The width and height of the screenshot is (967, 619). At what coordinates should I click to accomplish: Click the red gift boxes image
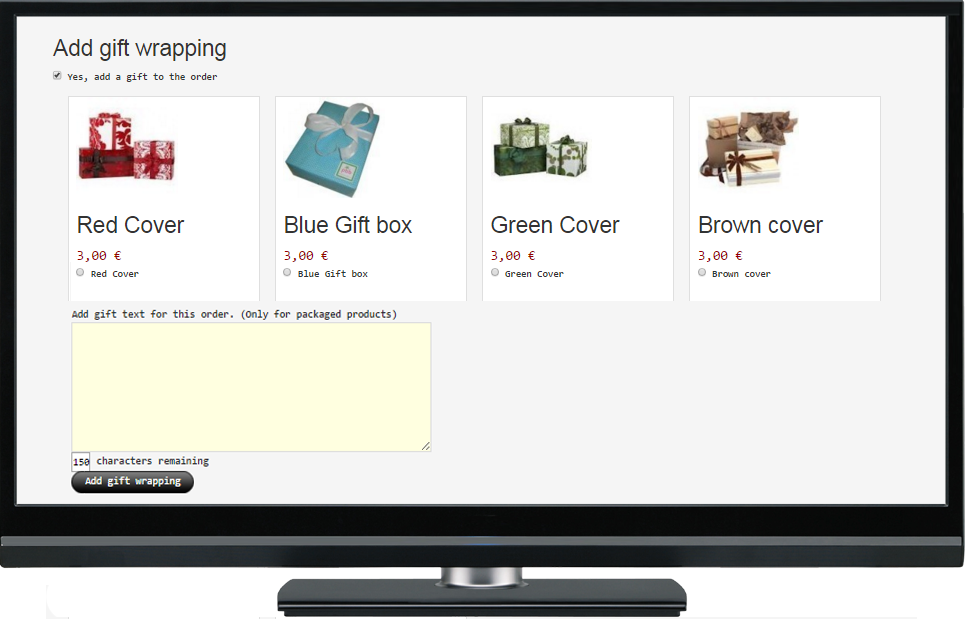(x=127, y=148)
